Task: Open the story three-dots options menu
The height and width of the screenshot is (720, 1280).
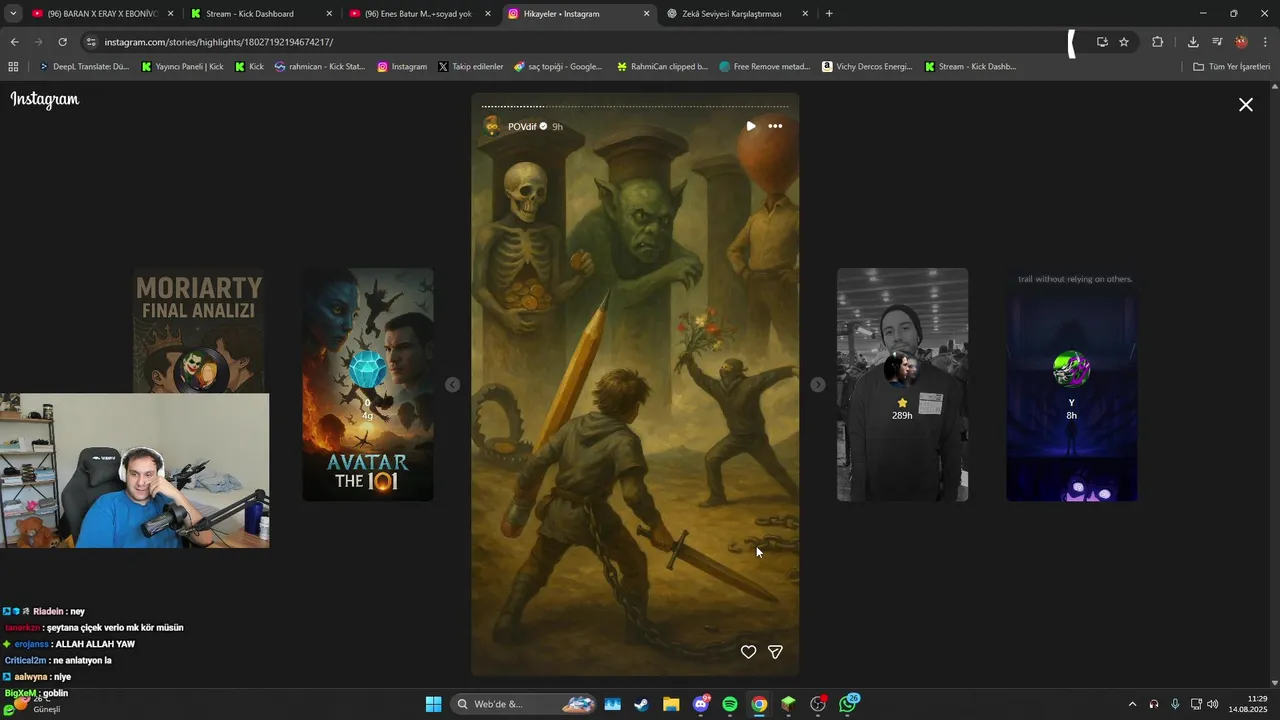Action: coord(775,126)
